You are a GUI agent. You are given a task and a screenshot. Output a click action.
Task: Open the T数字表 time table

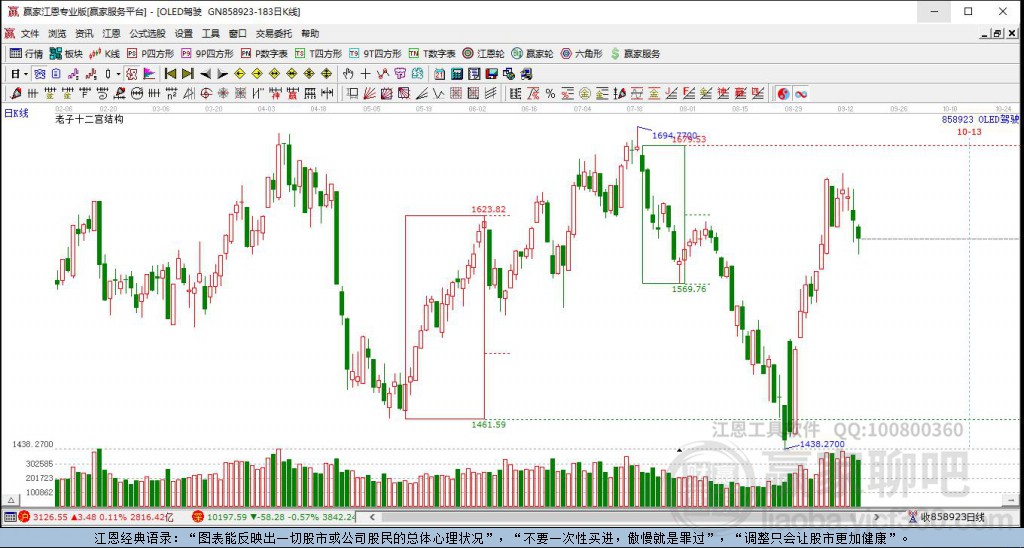tap(432, 54)
